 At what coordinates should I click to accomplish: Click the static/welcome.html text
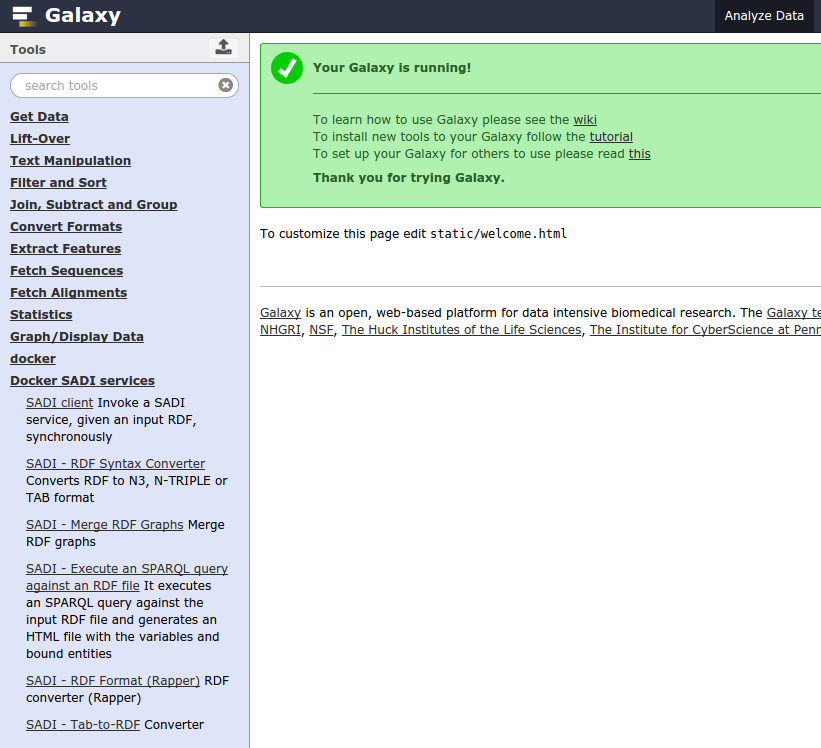click(498, 233)
